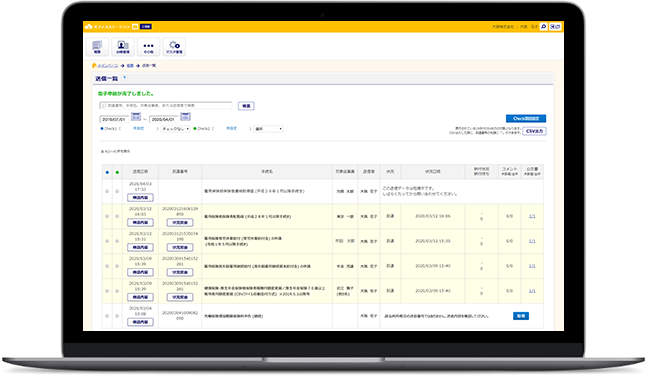Click the search button beside search box
This screenshot has width=652, height=376.
coord(246,106)
